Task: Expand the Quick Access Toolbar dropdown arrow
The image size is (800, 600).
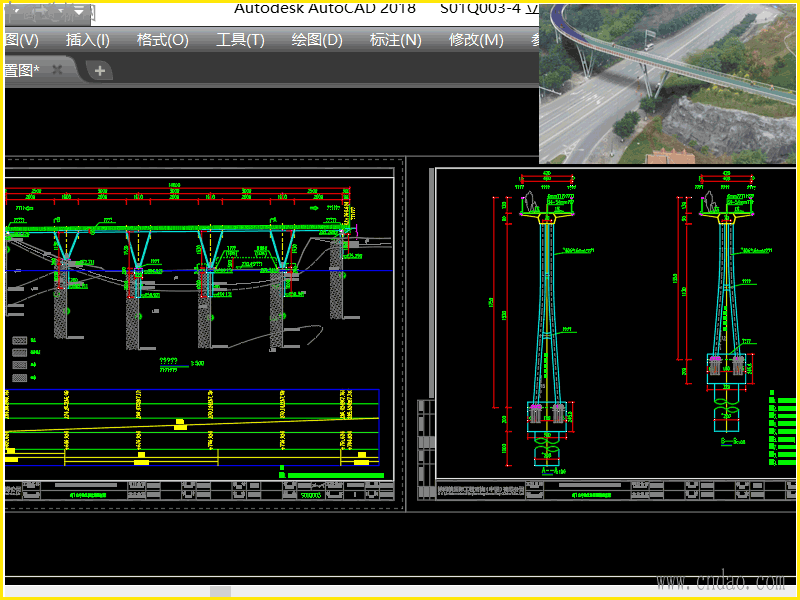Action: (x=78, y=12)
